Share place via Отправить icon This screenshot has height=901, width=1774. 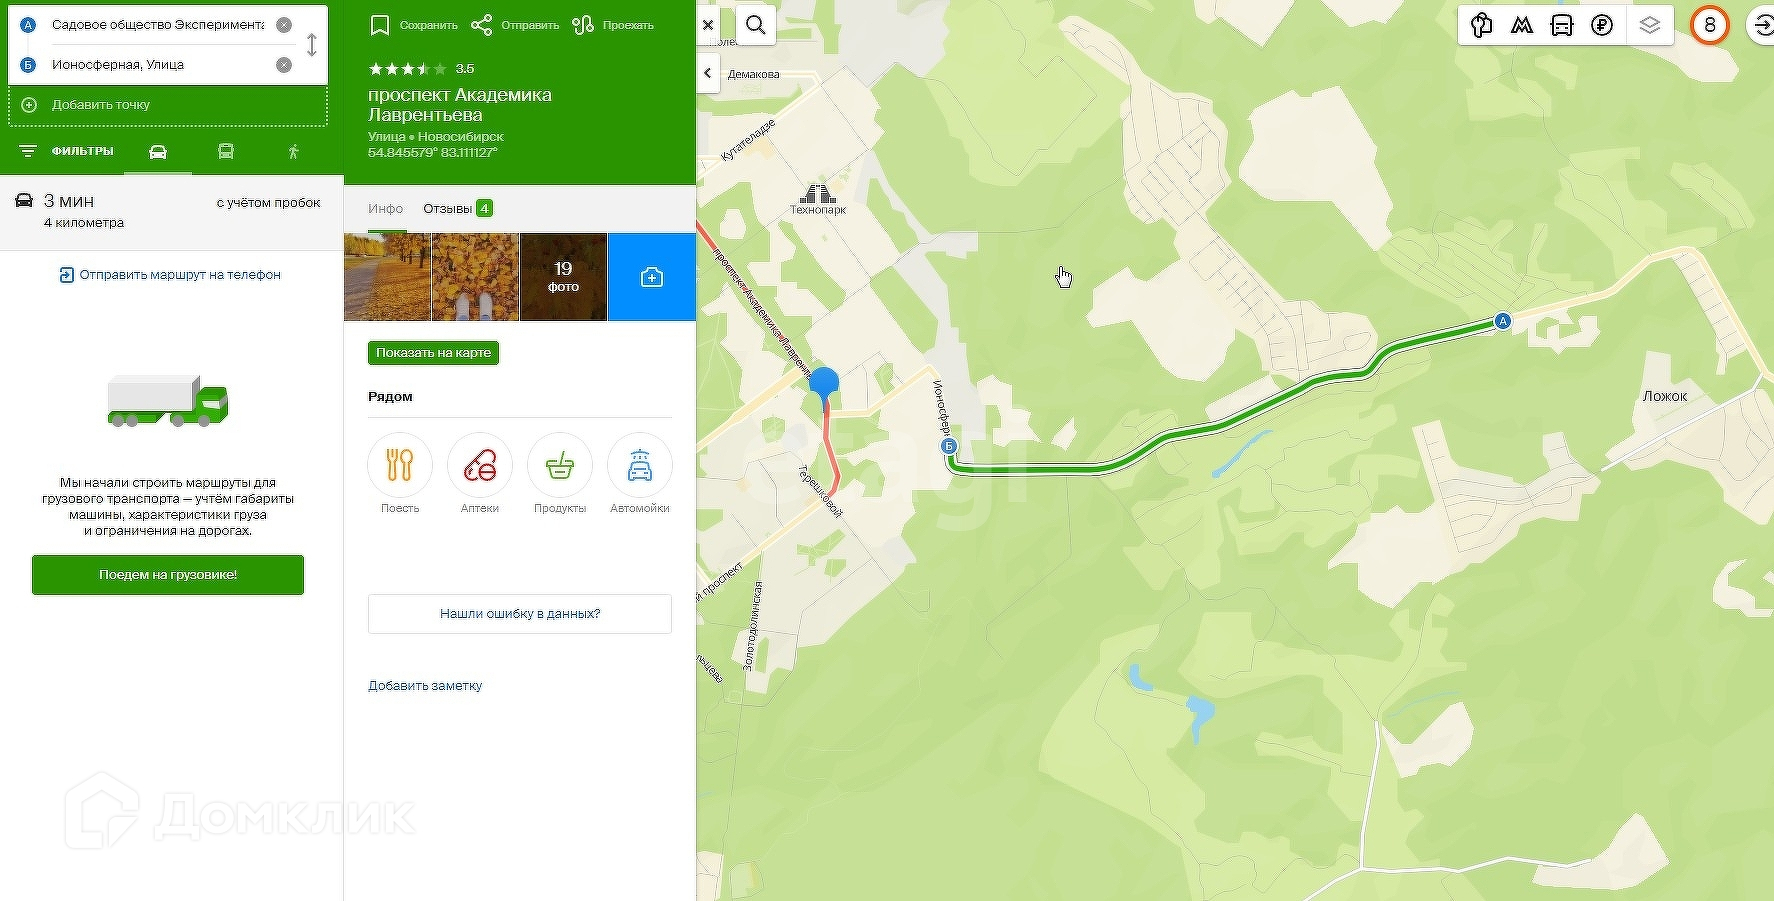pos(515,25)
